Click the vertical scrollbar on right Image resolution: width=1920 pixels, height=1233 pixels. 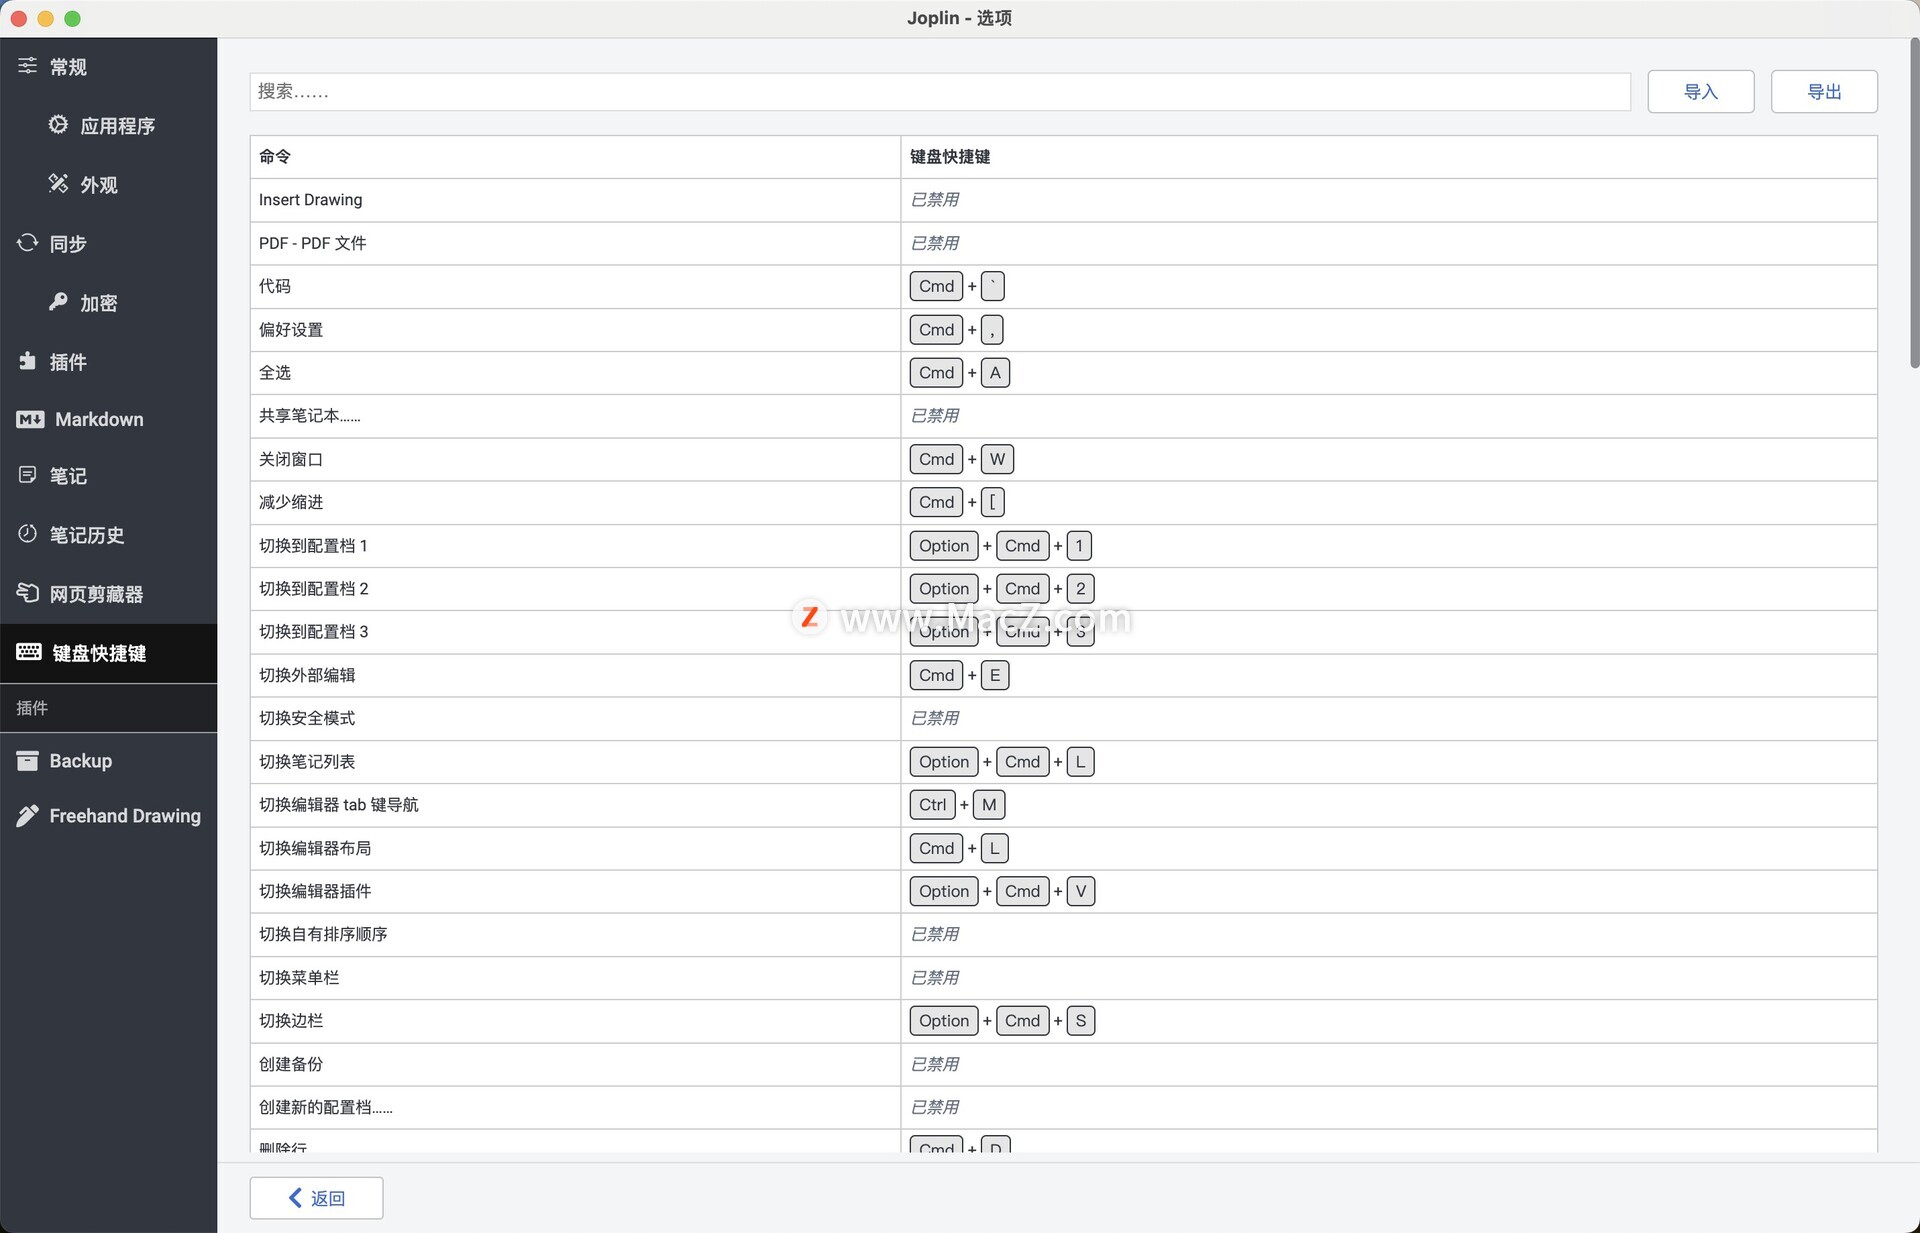(x=1914, y=203)
